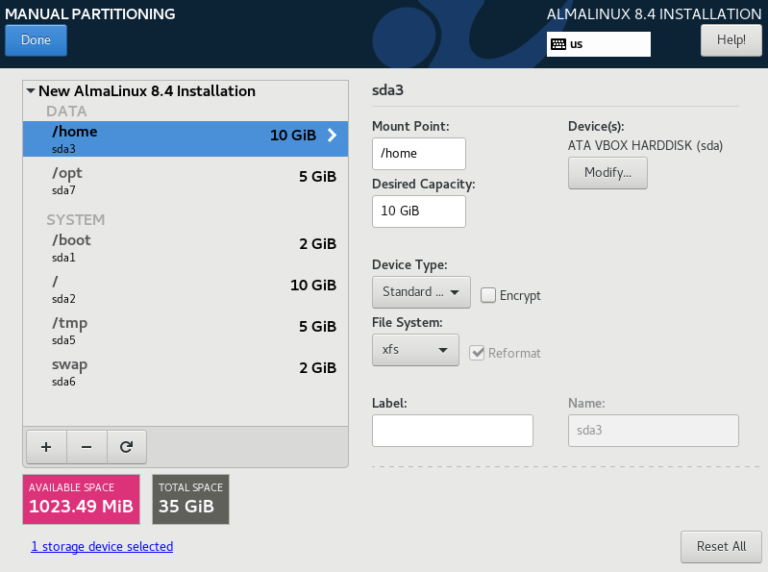
Task: Toggle the Reformat checkbox
Action: [x=477, y=353]
